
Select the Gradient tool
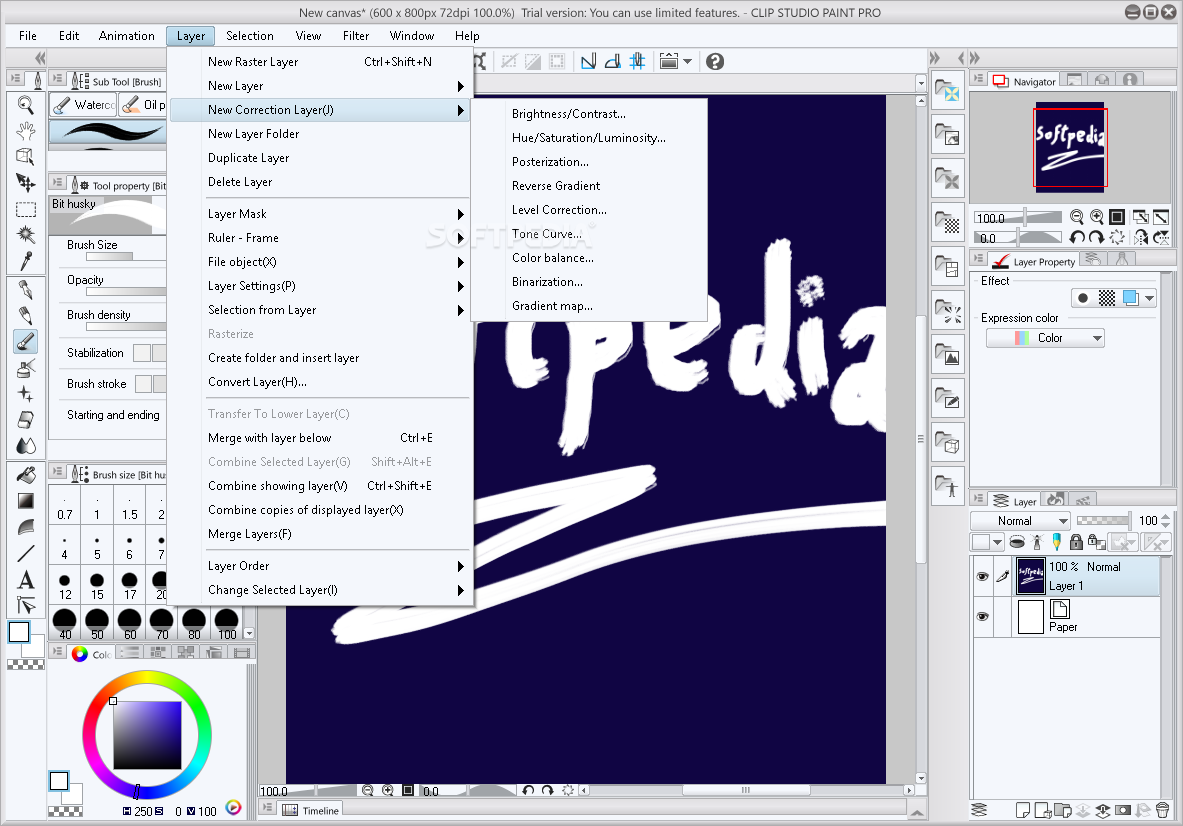pyautogui.click(x=26, y=501)
